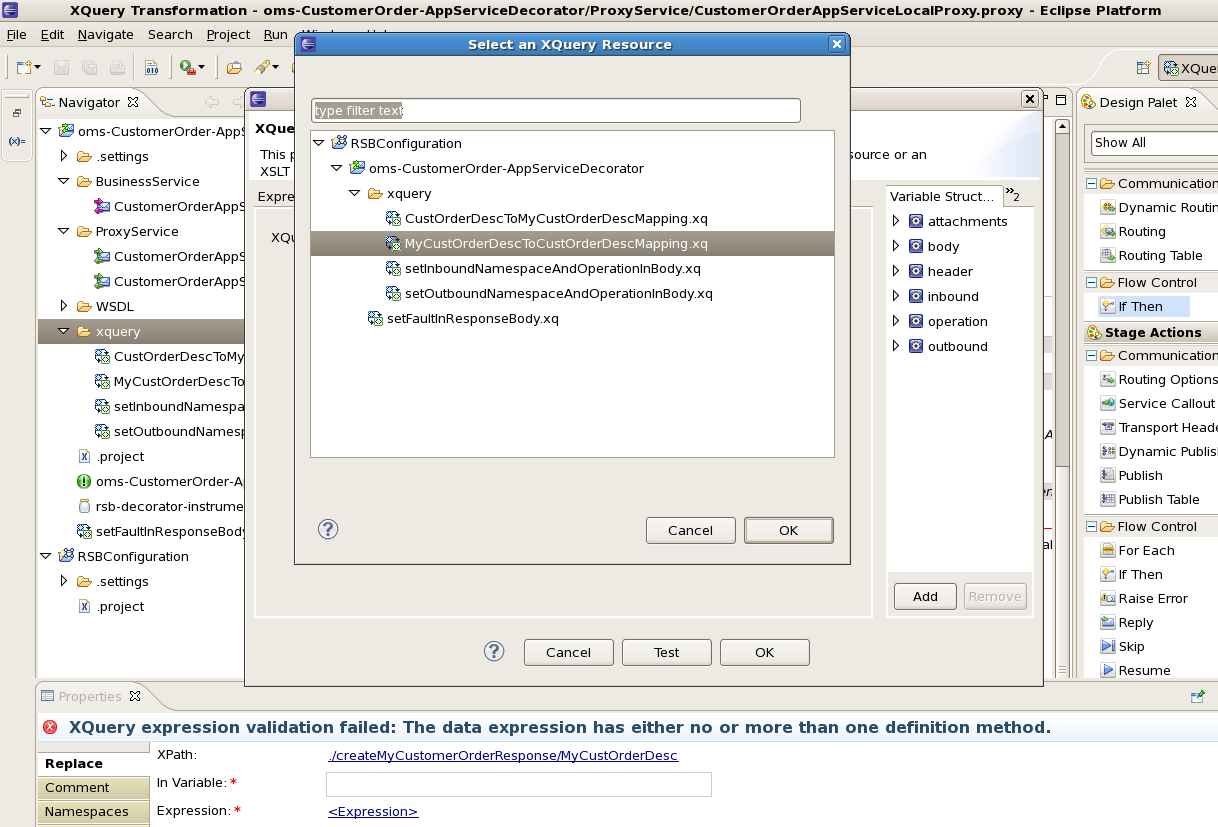Select Dynamic Publish stage action

(1159, 451)
